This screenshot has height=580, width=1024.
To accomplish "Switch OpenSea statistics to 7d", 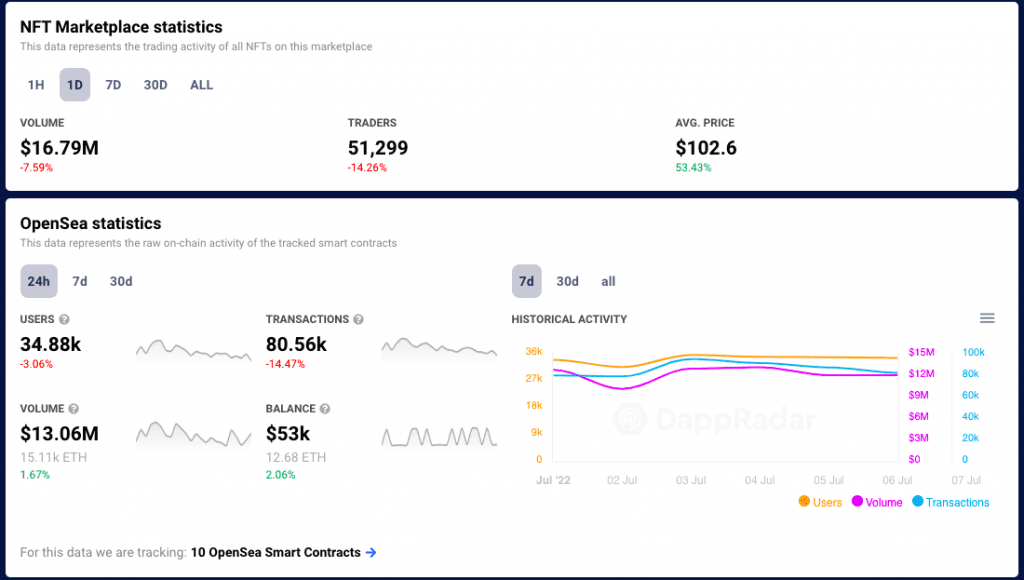I will (80, 282).
